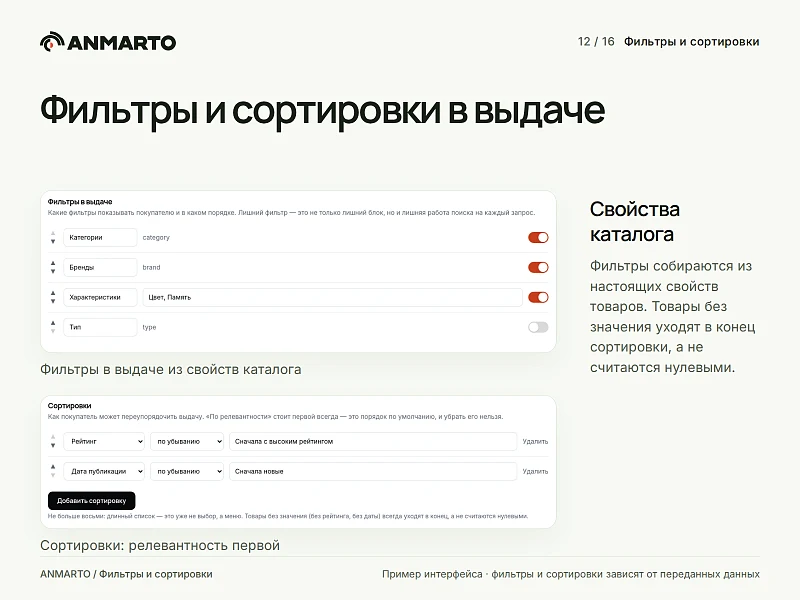Delete the Рейтинг sorting row
The image size is (800, 600).
tap(535, 441)
